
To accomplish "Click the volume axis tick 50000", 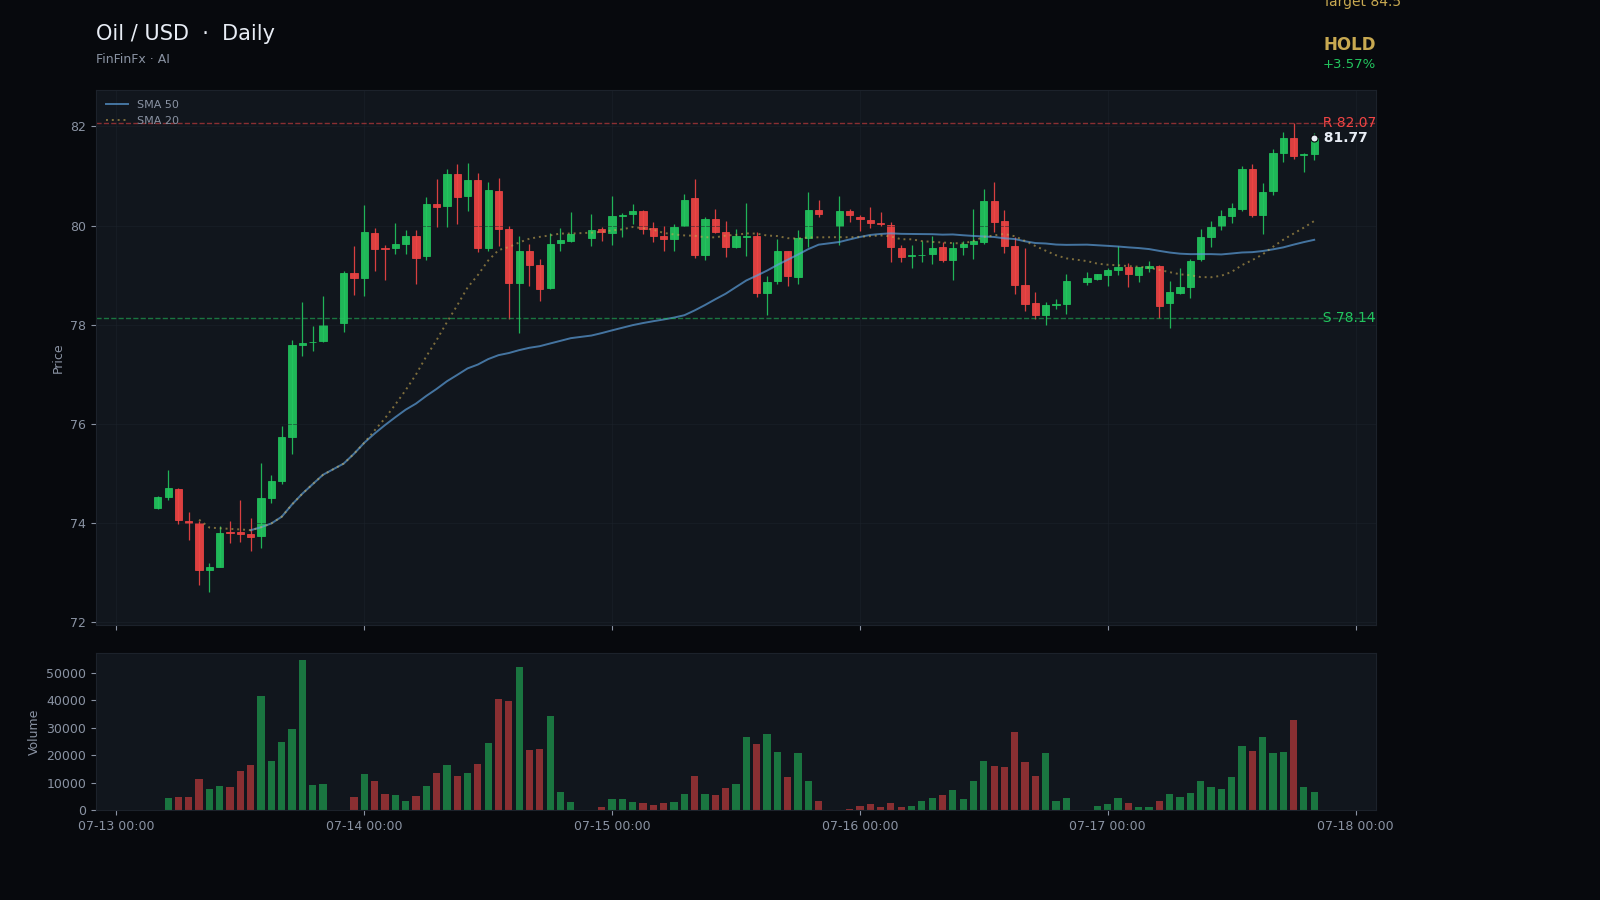I will pyautogui.click(x=66, y=674).
